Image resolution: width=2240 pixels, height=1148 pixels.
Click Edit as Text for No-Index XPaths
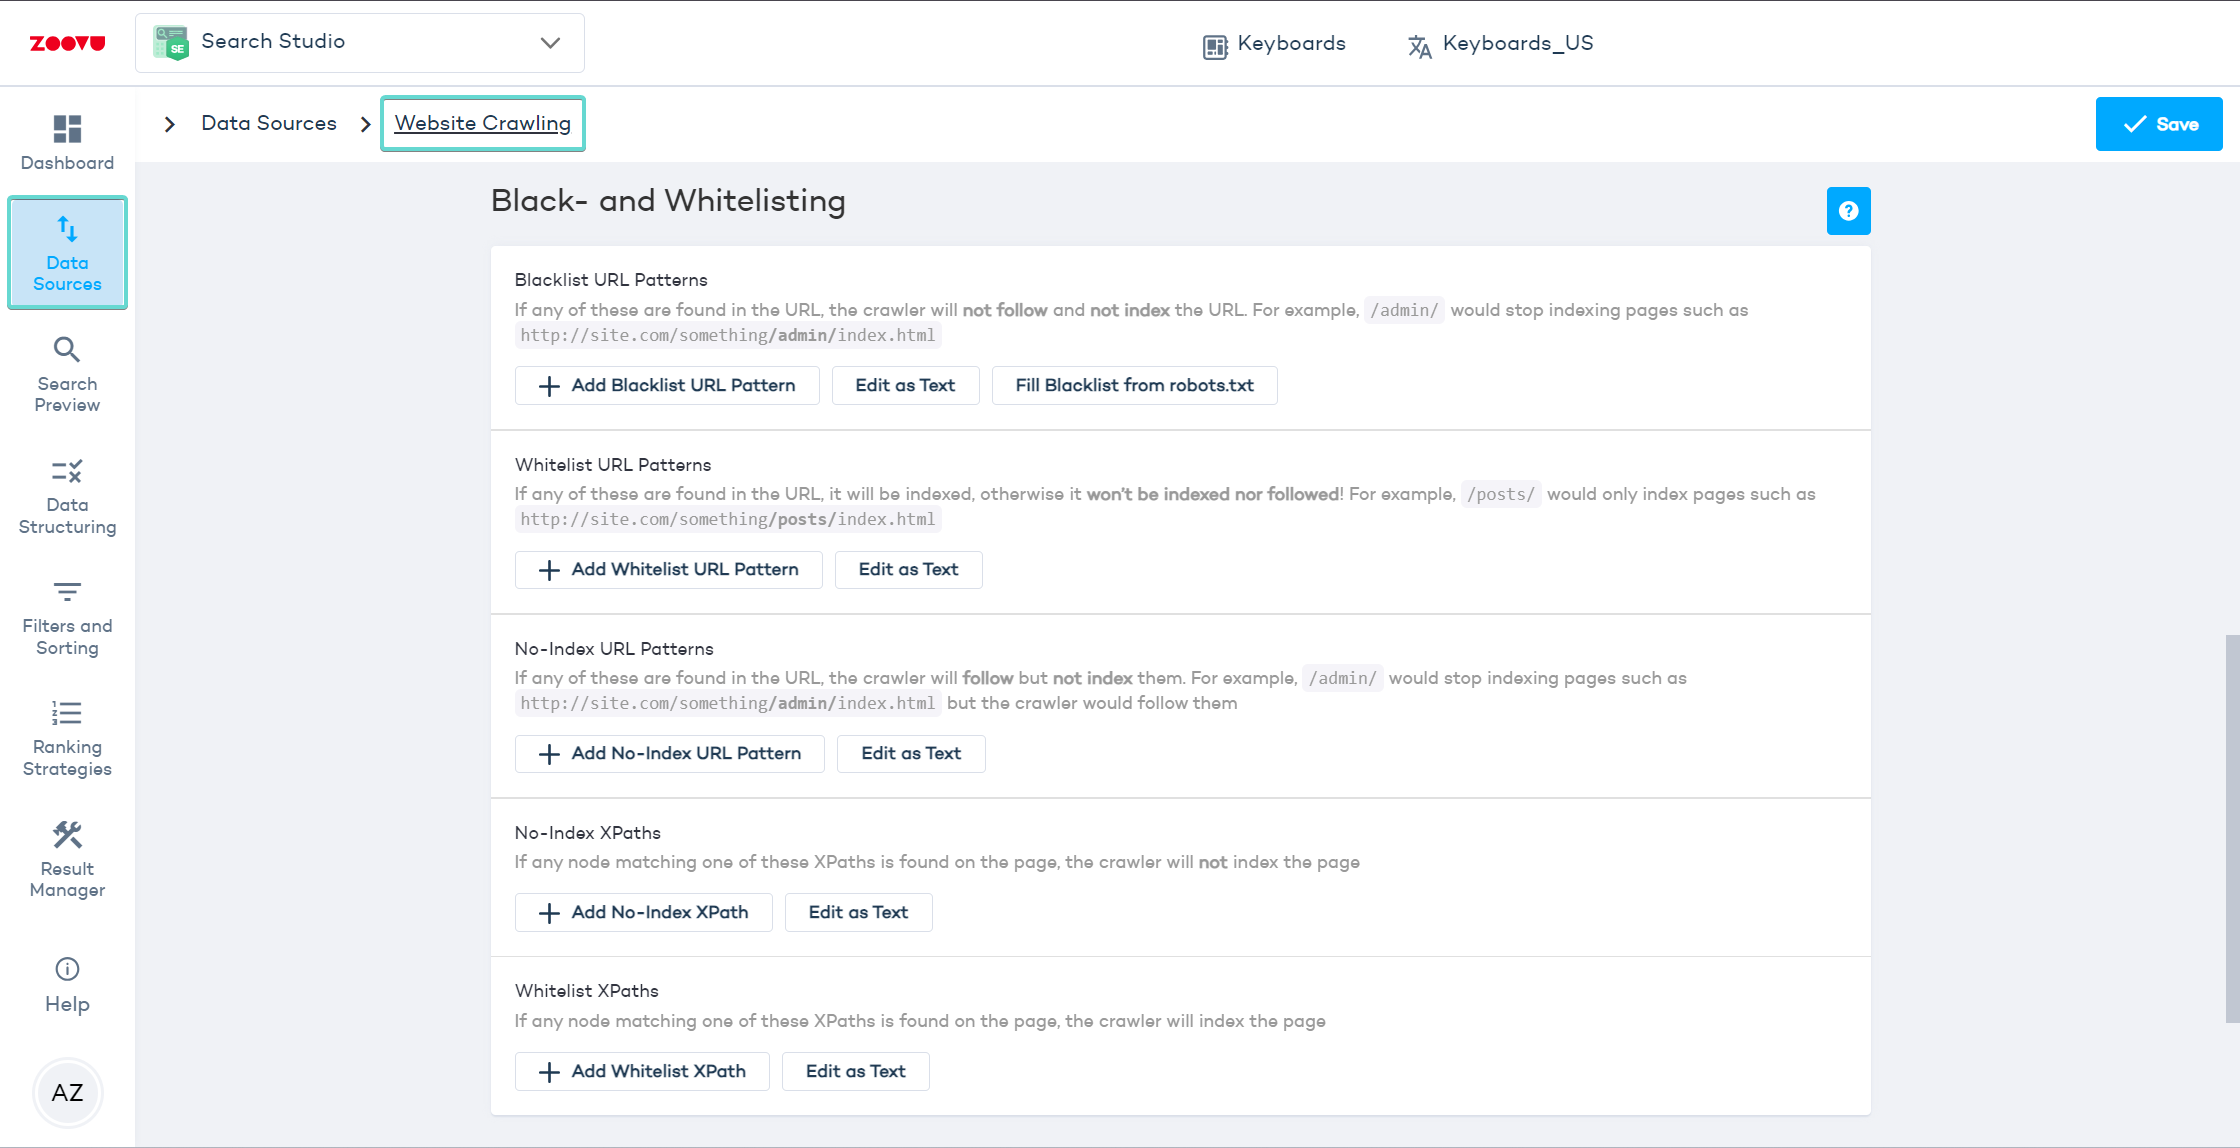tap(858, 912)
